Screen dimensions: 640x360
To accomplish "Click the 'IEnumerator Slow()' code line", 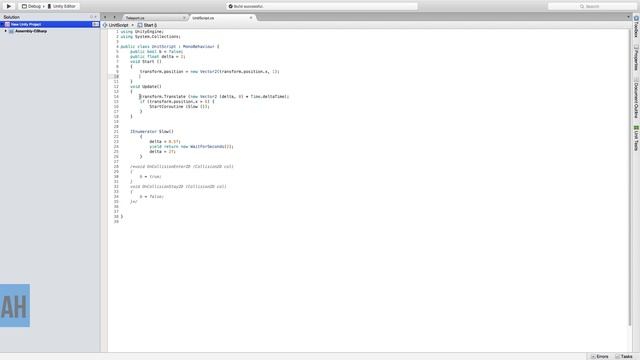I will click(152, 131).
